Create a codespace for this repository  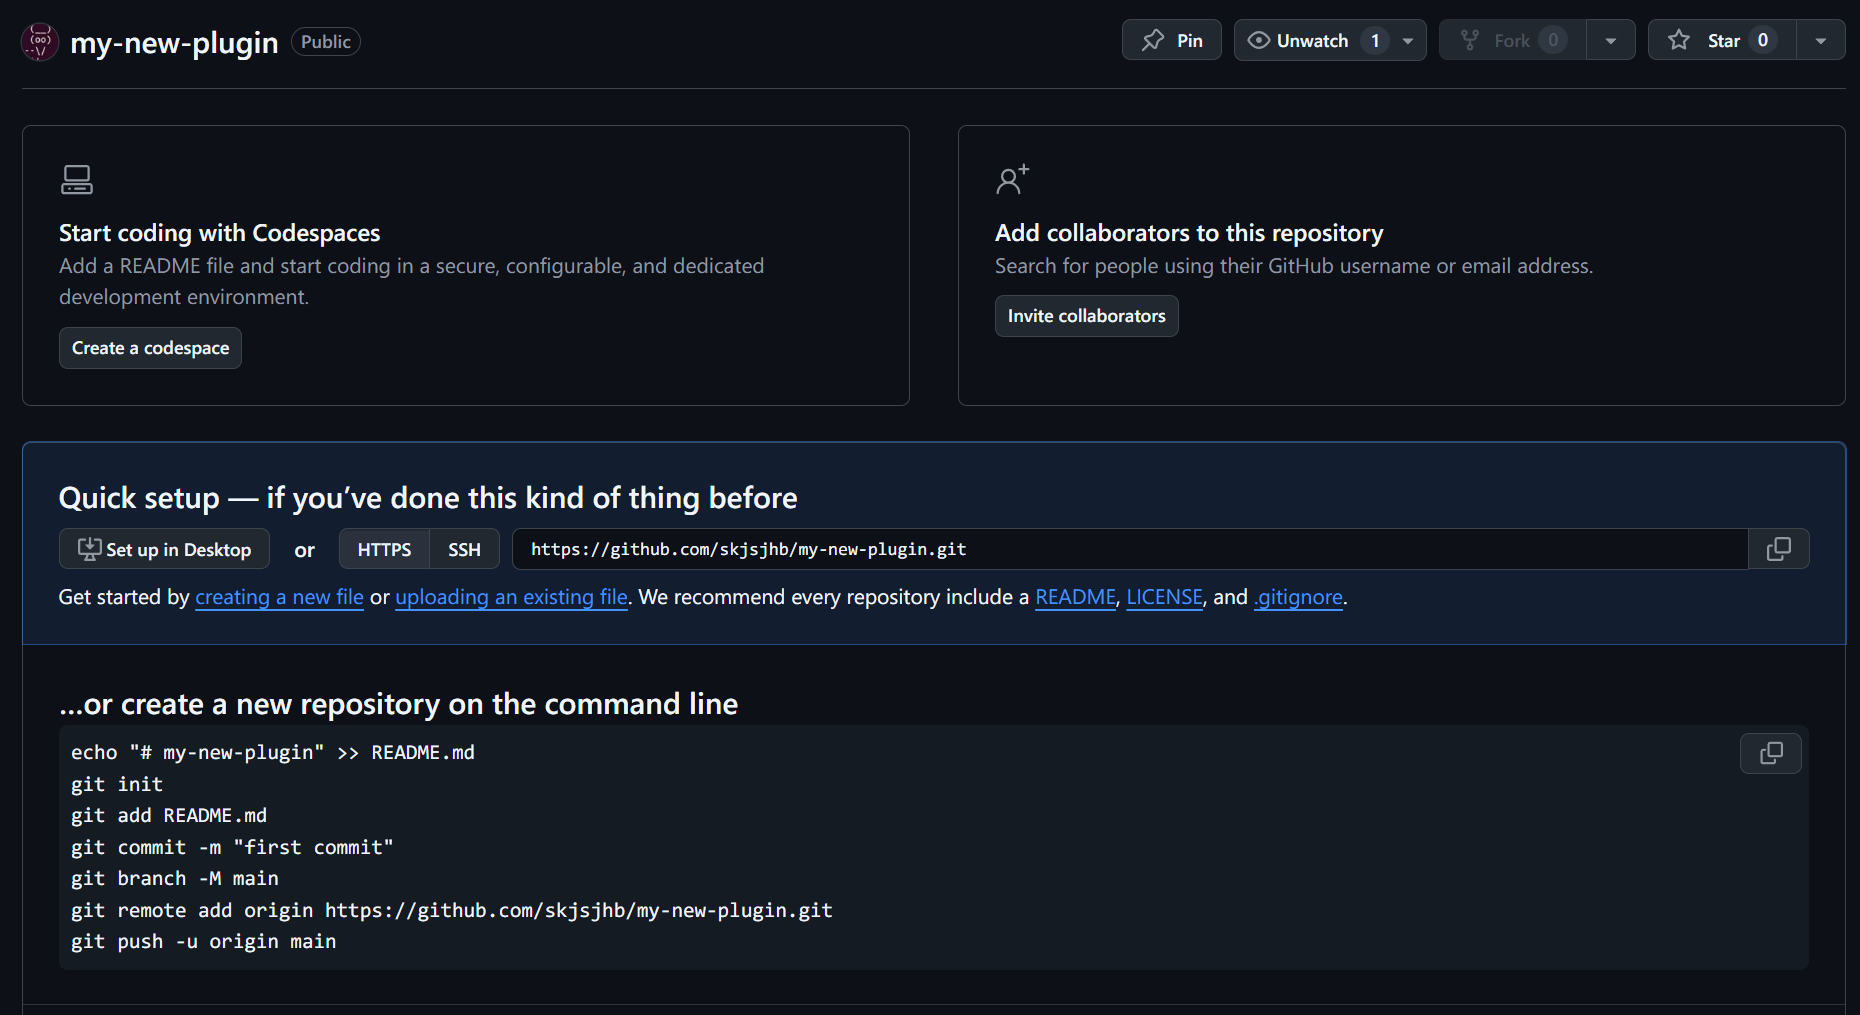click(x=150, y=347)
